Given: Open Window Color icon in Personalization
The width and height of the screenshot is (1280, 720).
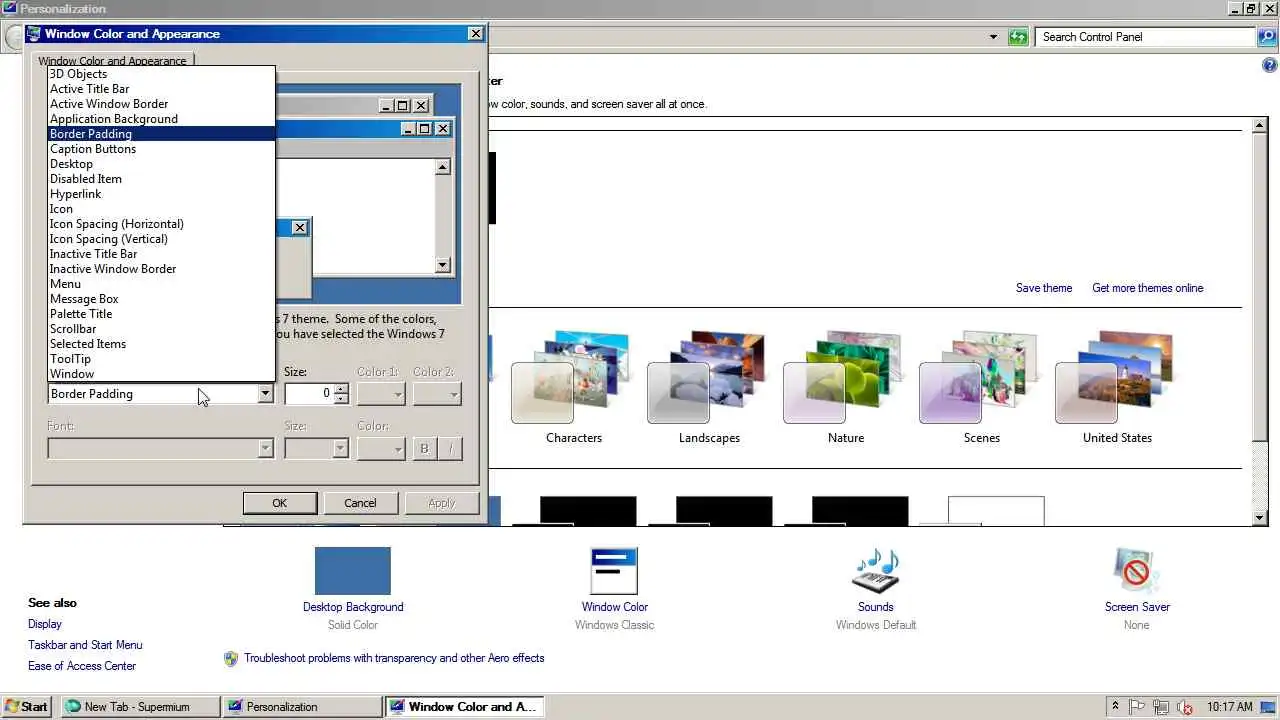Looking at the screenshot, I should pyautogui.click(x=614, y=571).
